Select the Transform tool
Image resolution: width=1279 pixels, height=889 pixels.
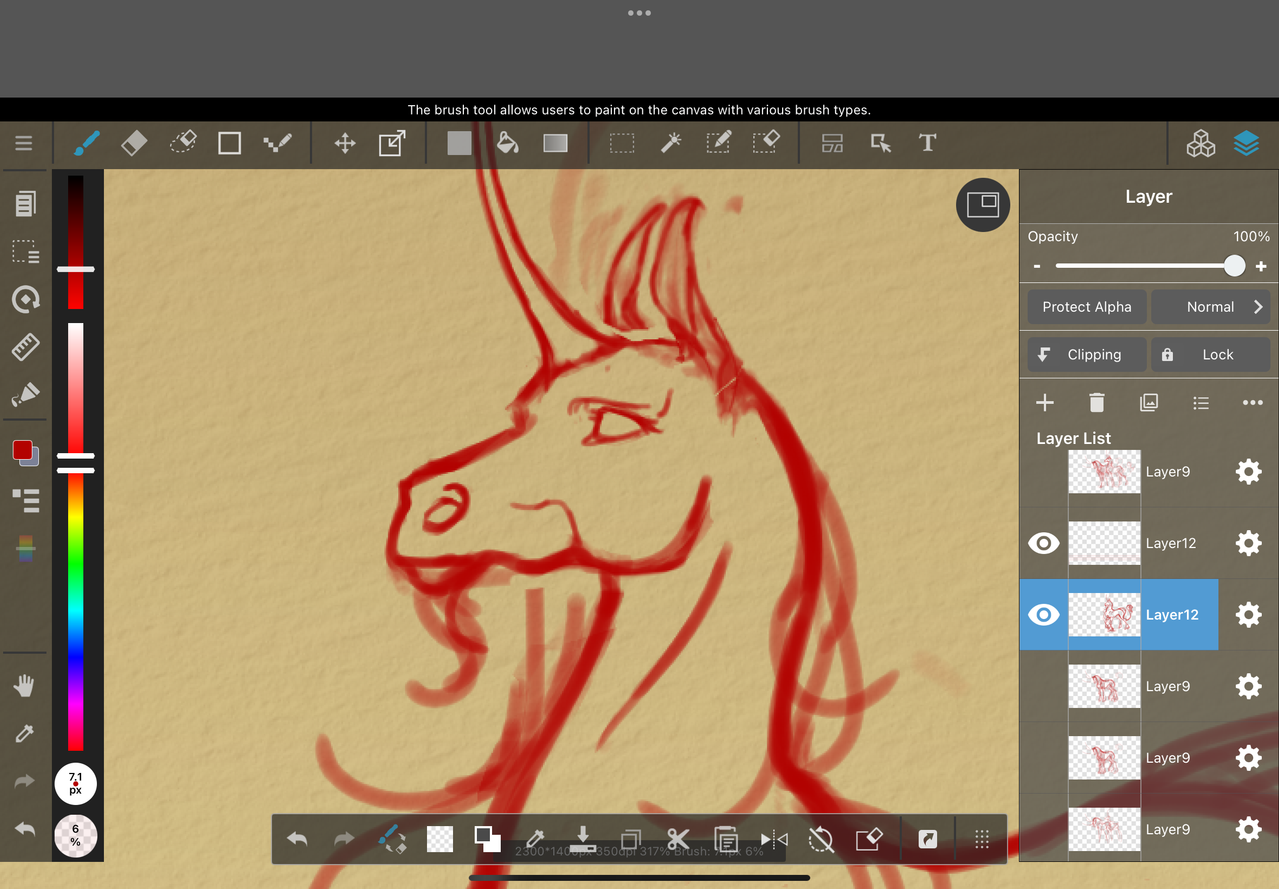coord(392,143)
